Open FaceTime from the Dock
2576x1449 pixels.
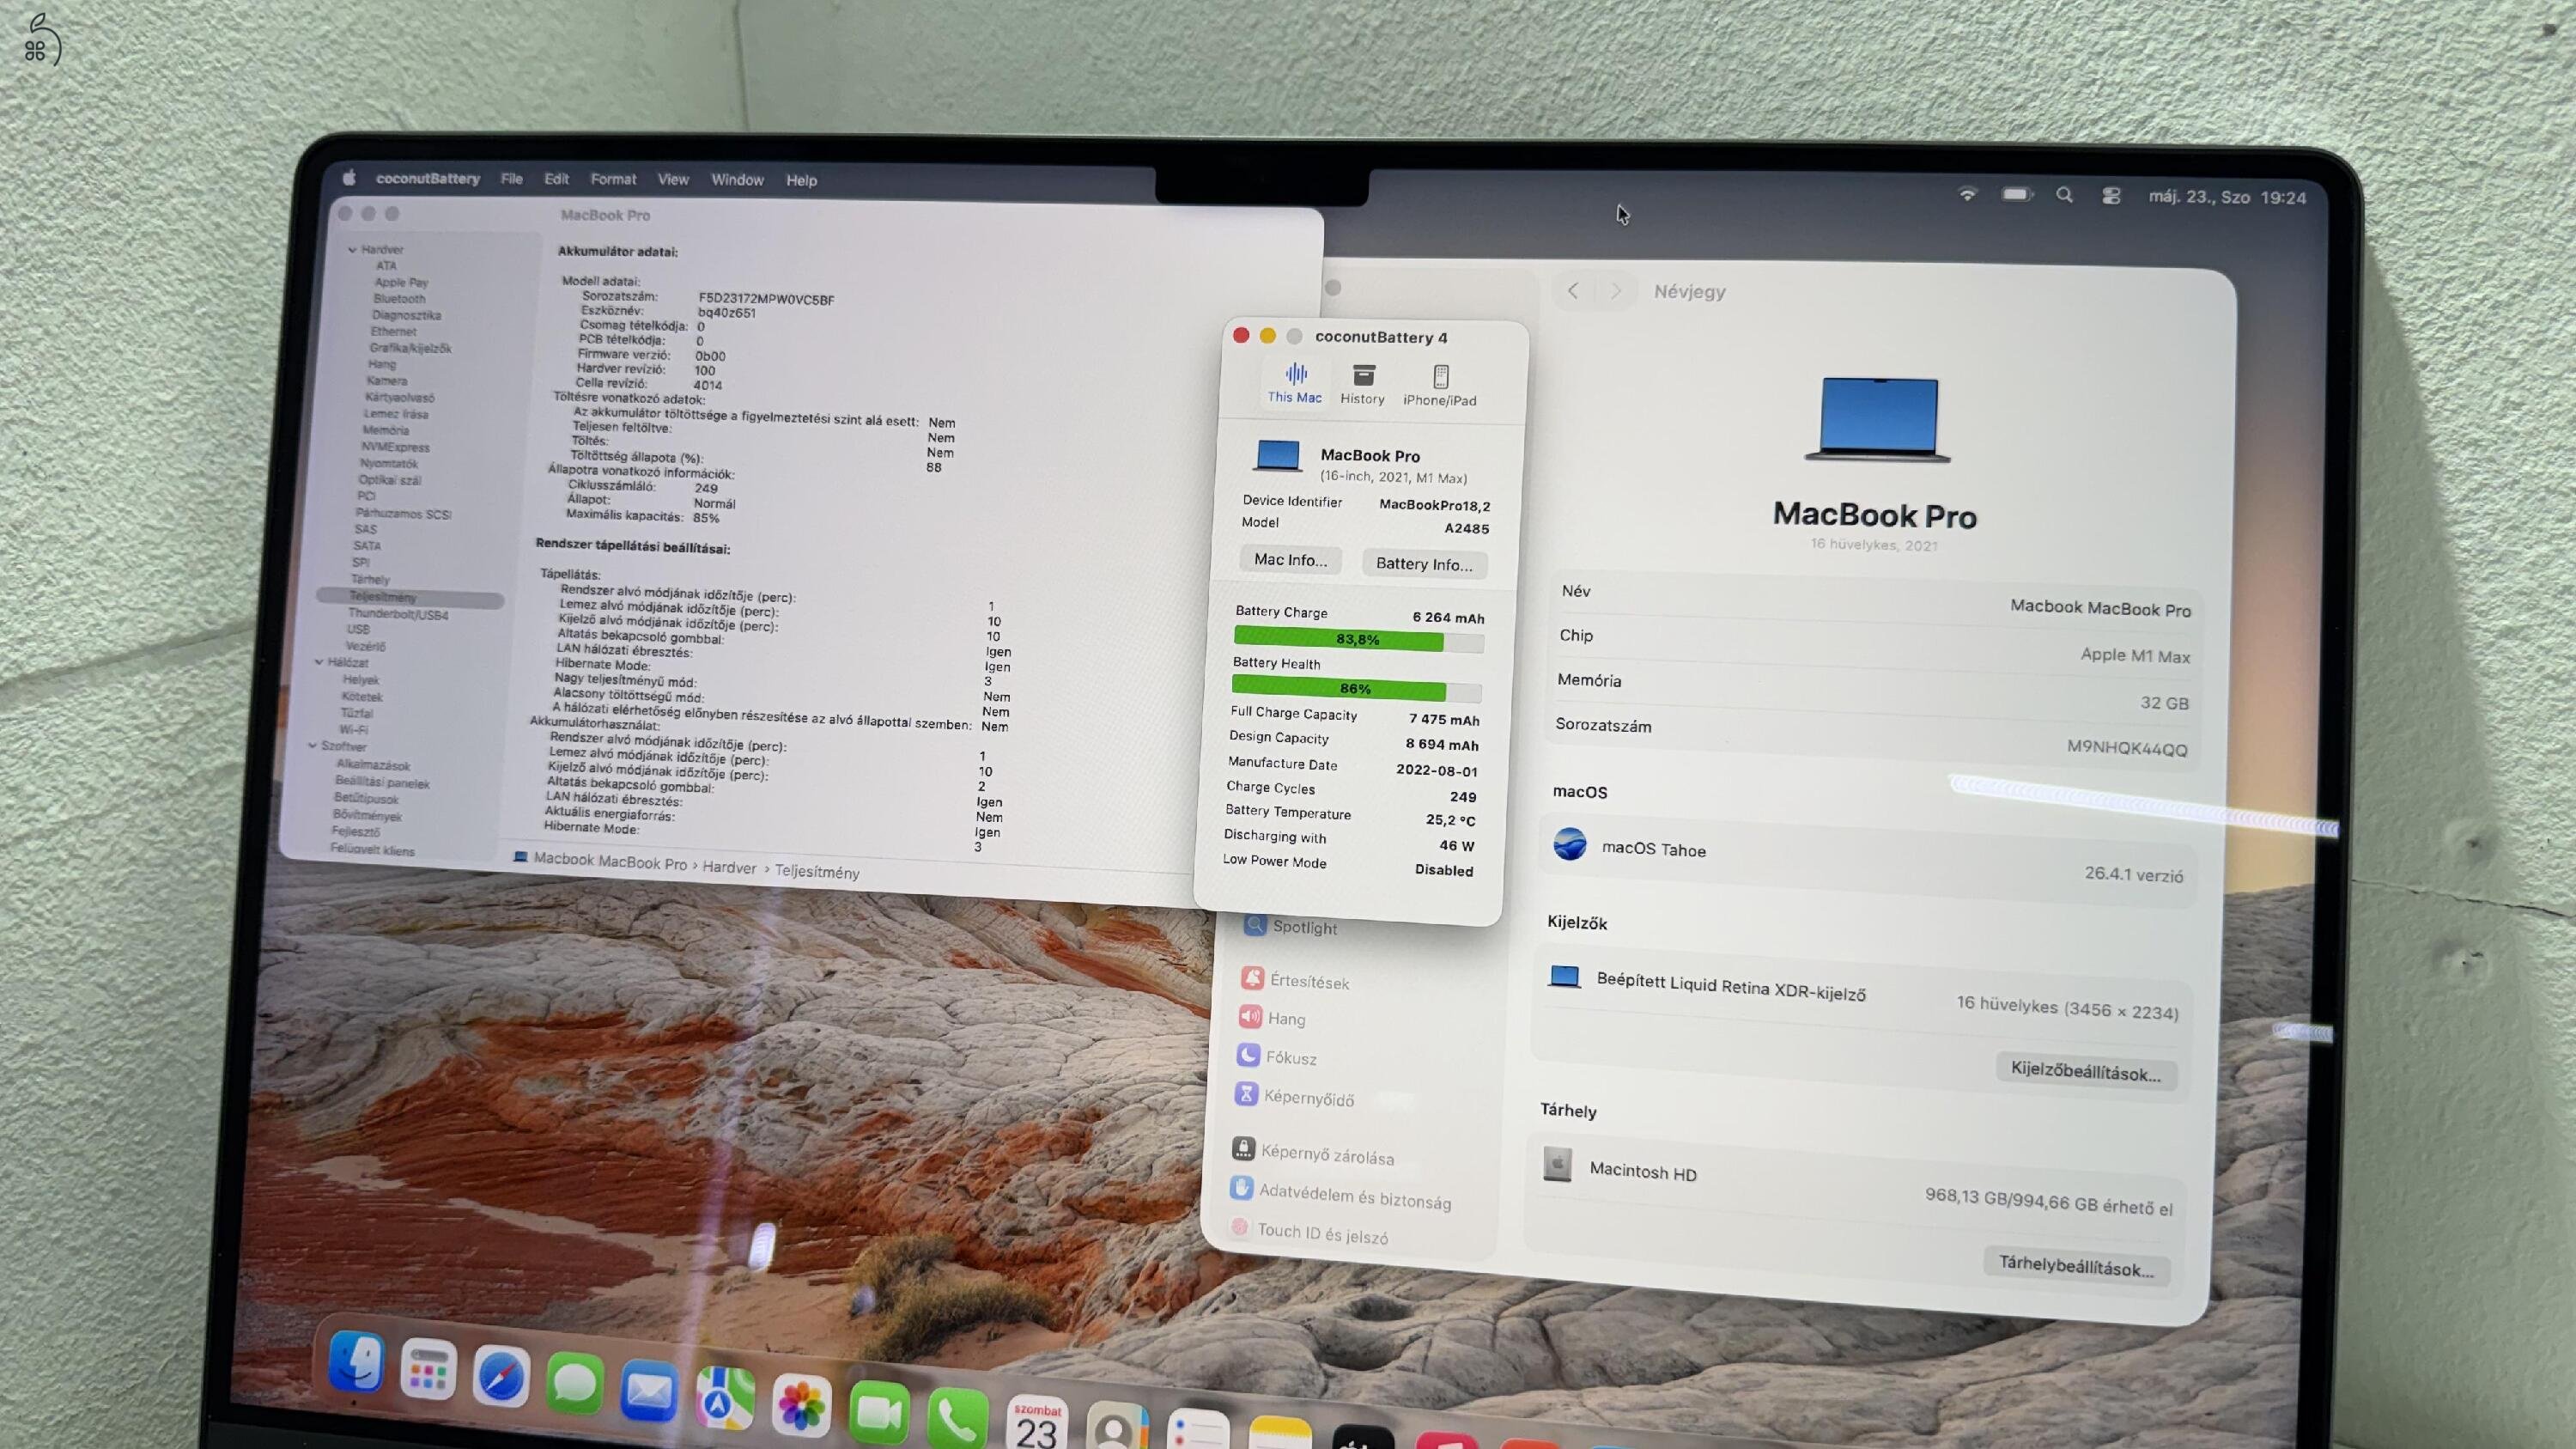[879, 1414]
